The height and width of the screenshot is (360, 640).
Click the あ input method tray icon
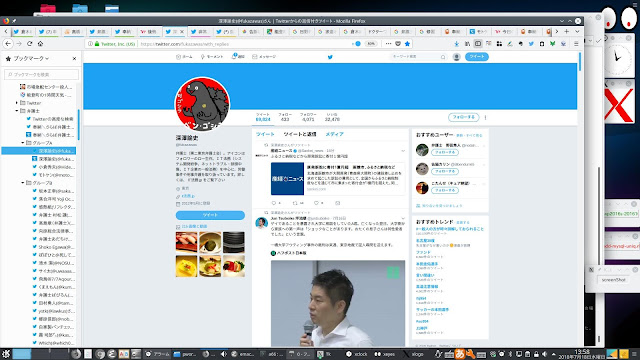[460, 354]
